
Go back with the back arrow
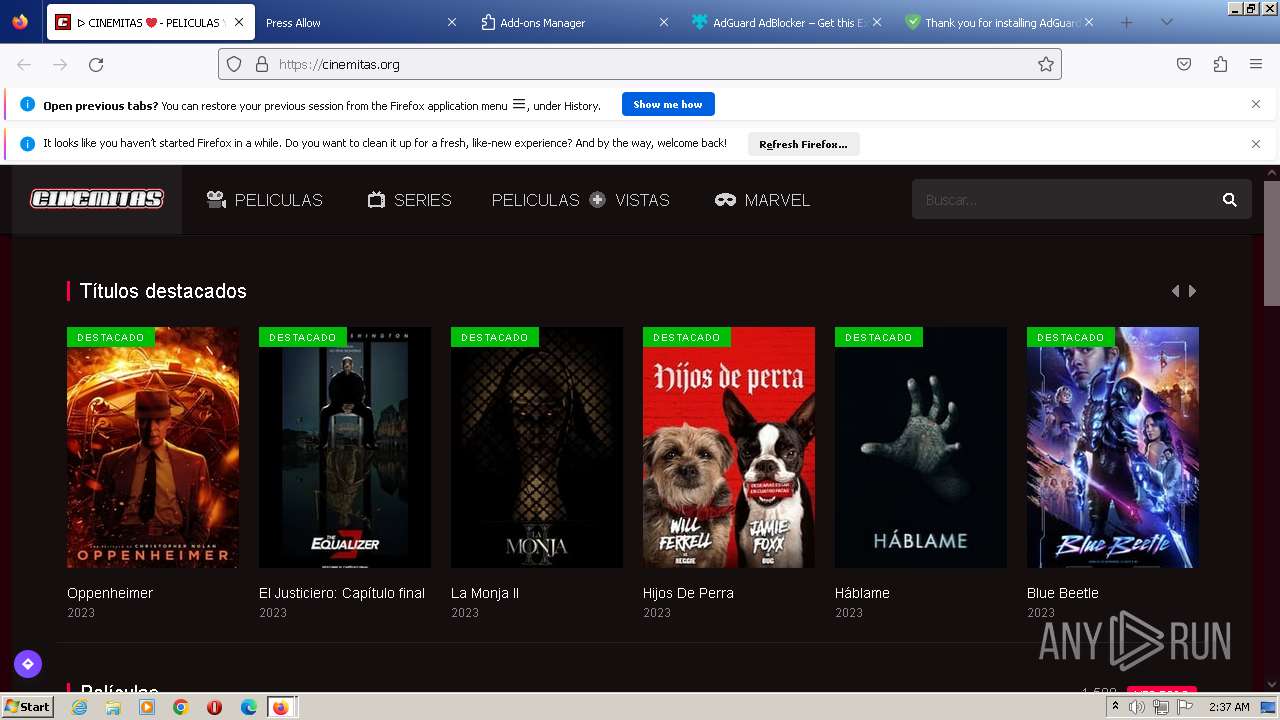pyautogui.click(x=24, y=64)
